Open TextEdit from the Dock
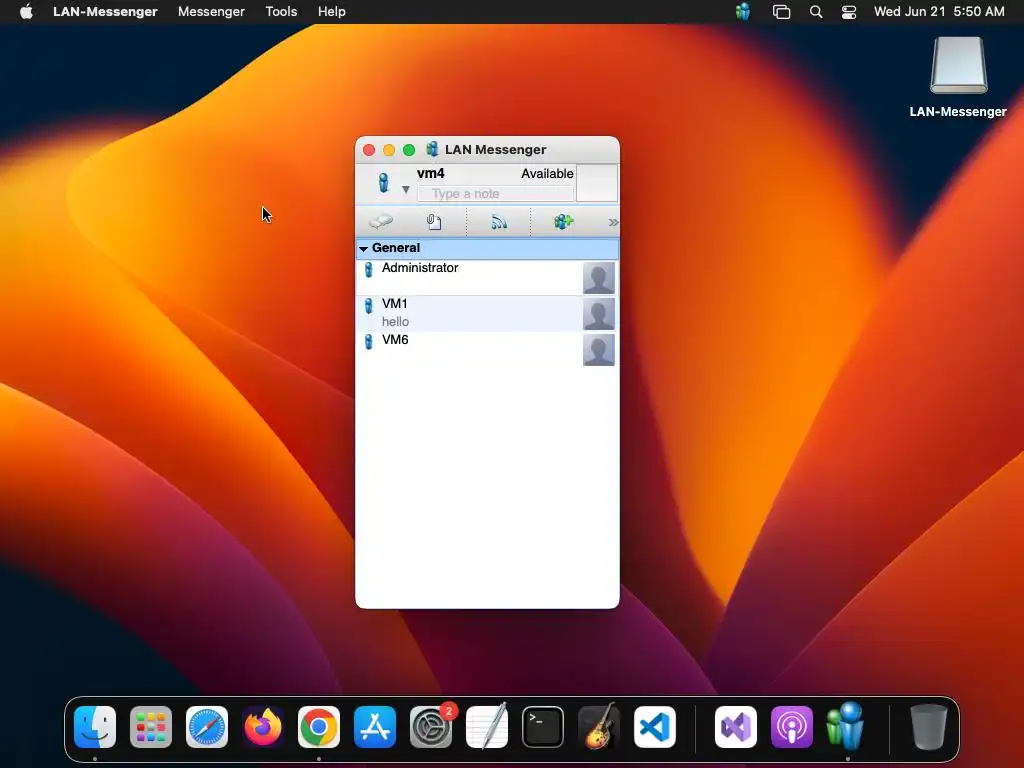 487,726
